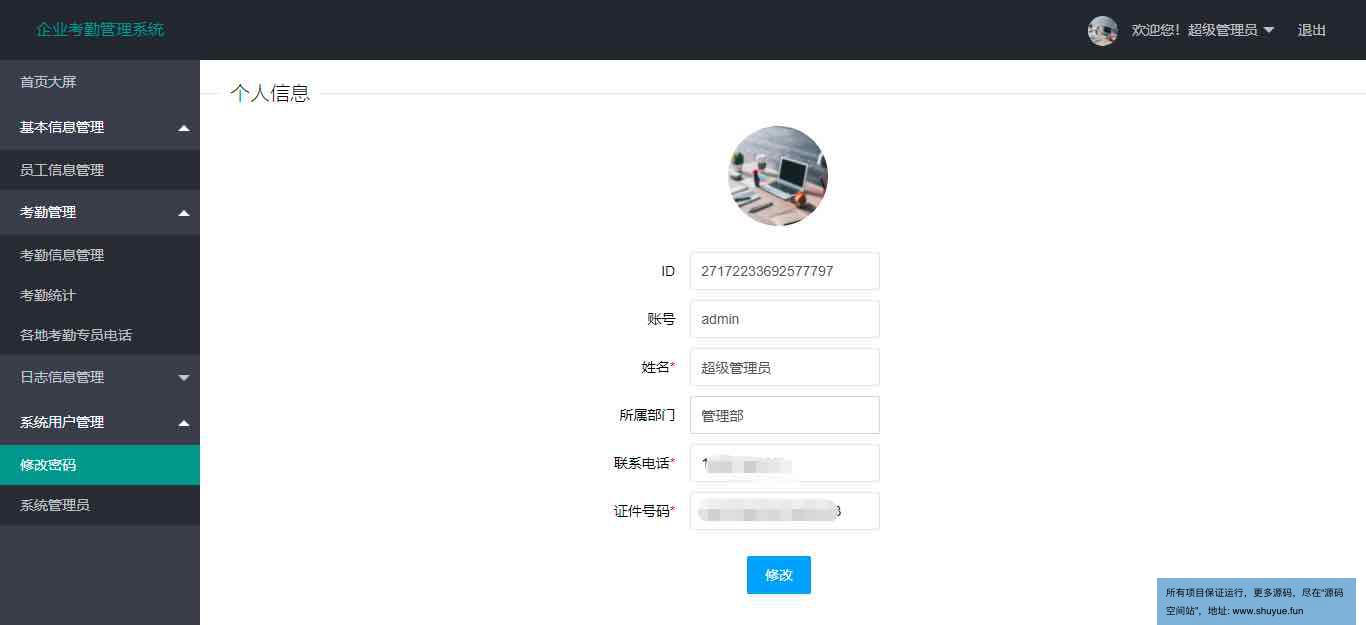The height and width of the screenshot is (625, 1366).
Task: Click the blue 修改 button
Action: point(779,575)
